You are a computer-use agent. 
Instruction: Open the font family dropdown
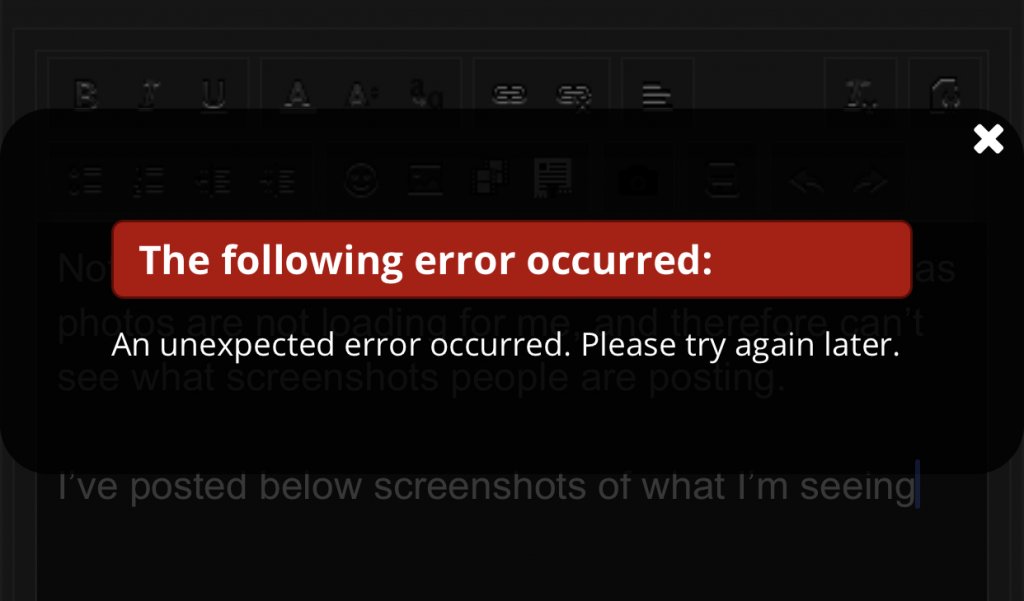tap(425, 95)
